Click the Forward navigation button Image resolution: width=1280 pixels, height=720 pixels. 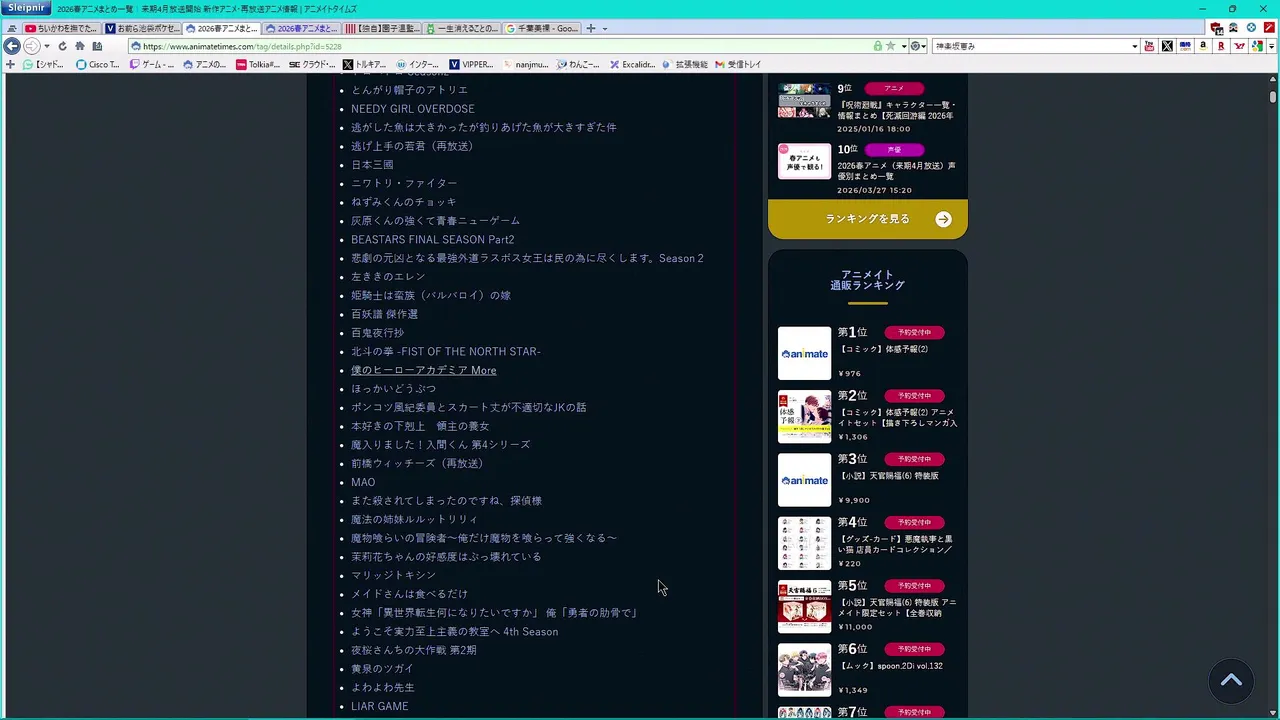[31, 46]
